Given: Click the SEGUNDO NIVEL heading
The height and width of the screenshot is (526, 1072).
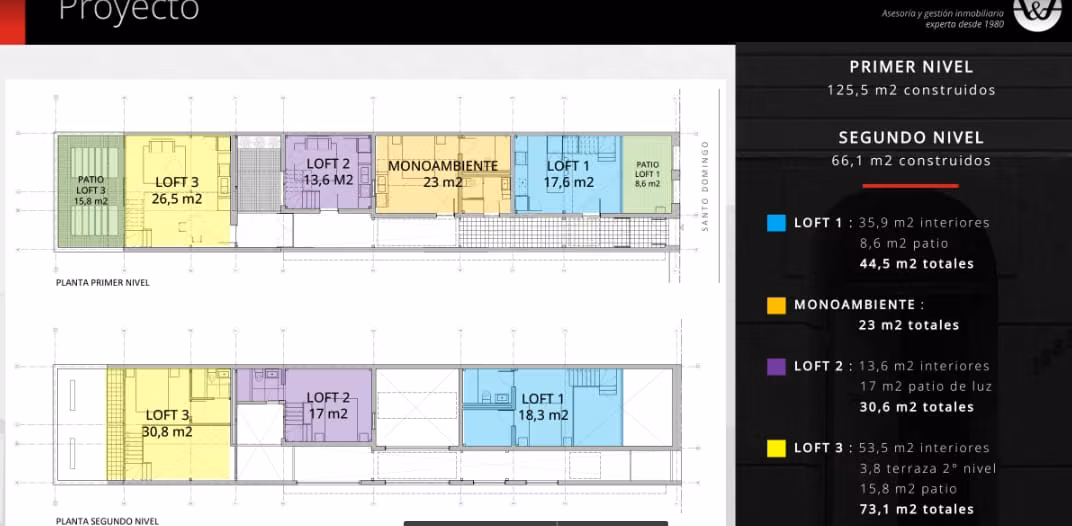Looking at the screenshot, I should (911, 137).
